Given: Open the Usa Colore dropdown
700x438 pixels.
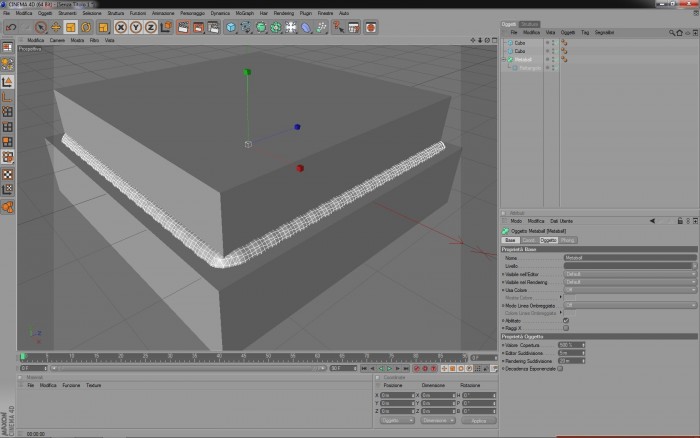Looking at the screenshot, I should click(x=630, y=290).
